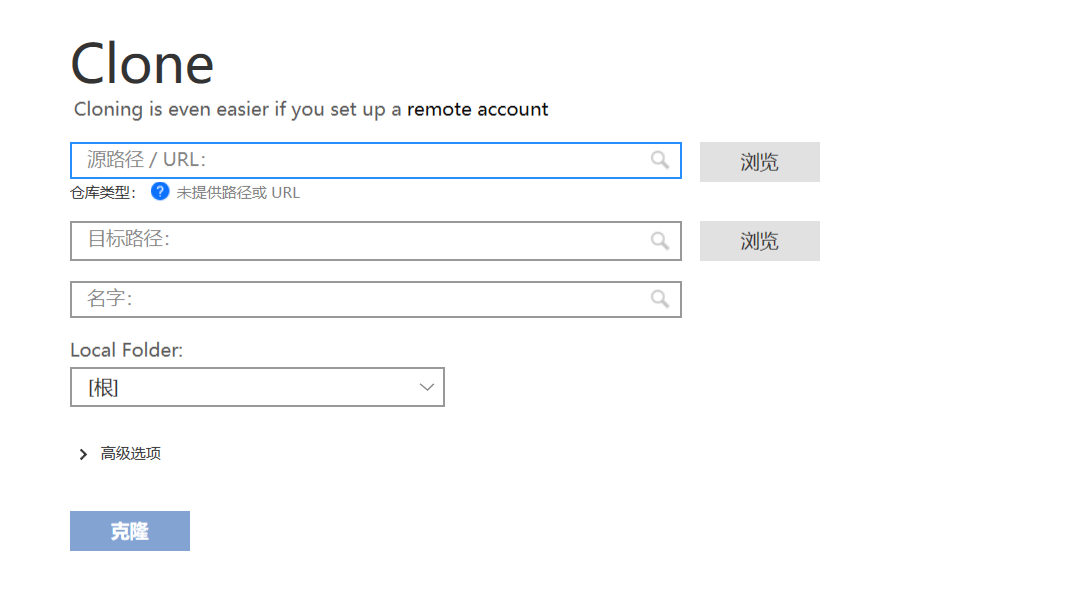1083x608 pixels.
Task: Click the magnifier icon in 目标路径 field
Action: [660, 240]
